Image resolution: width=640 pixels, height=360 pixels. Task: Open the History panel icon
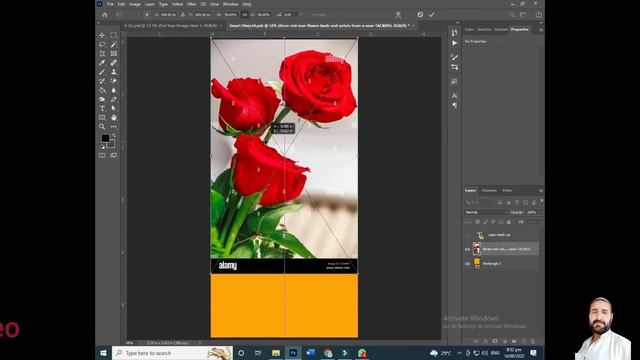[455, 33]
